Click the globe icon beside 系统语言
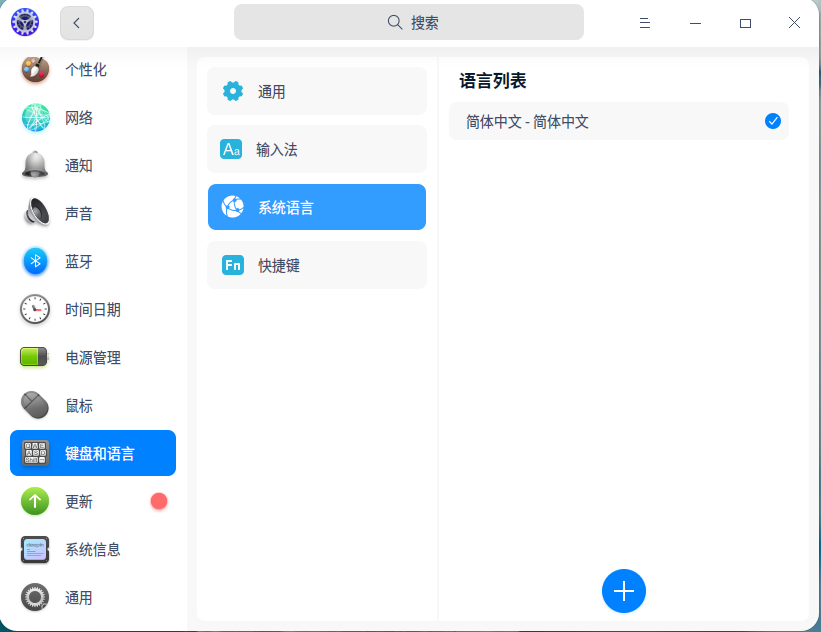The height and width of the screenshot is (632, 821). (232, 207)
